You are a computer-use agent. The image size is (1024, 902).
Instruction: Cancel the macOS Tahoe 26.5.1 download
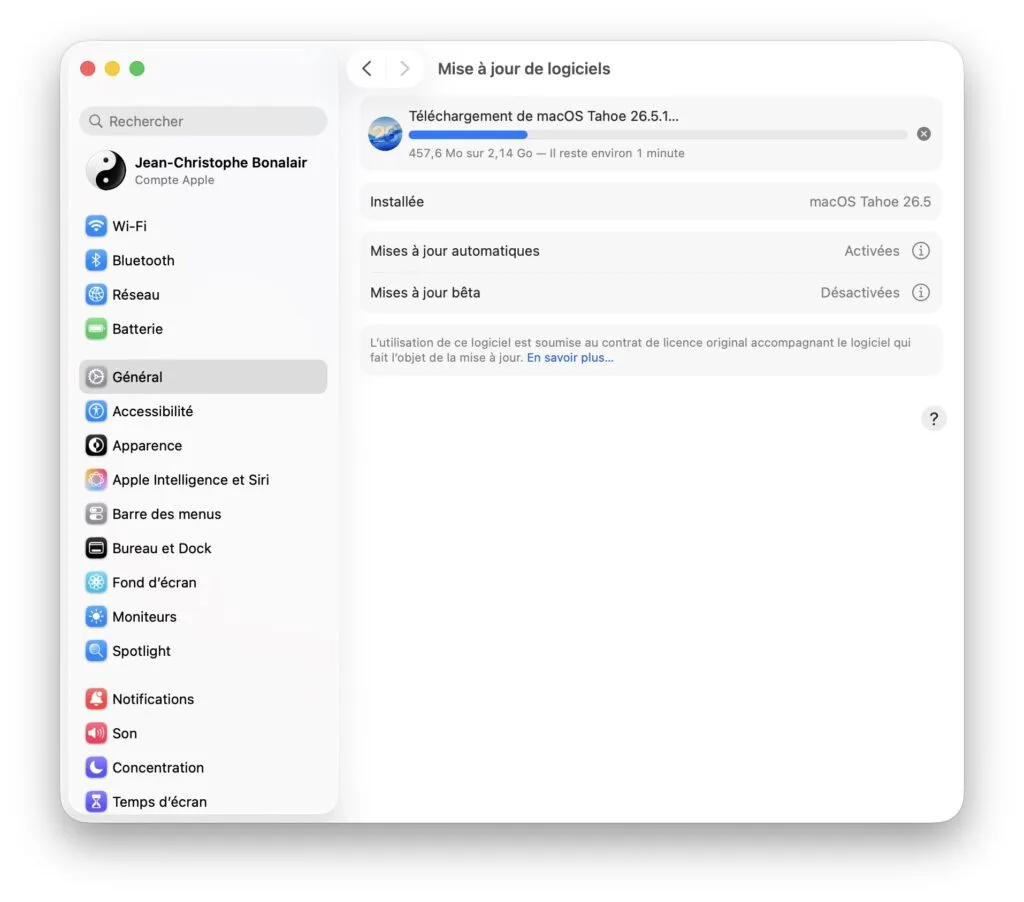923,134
